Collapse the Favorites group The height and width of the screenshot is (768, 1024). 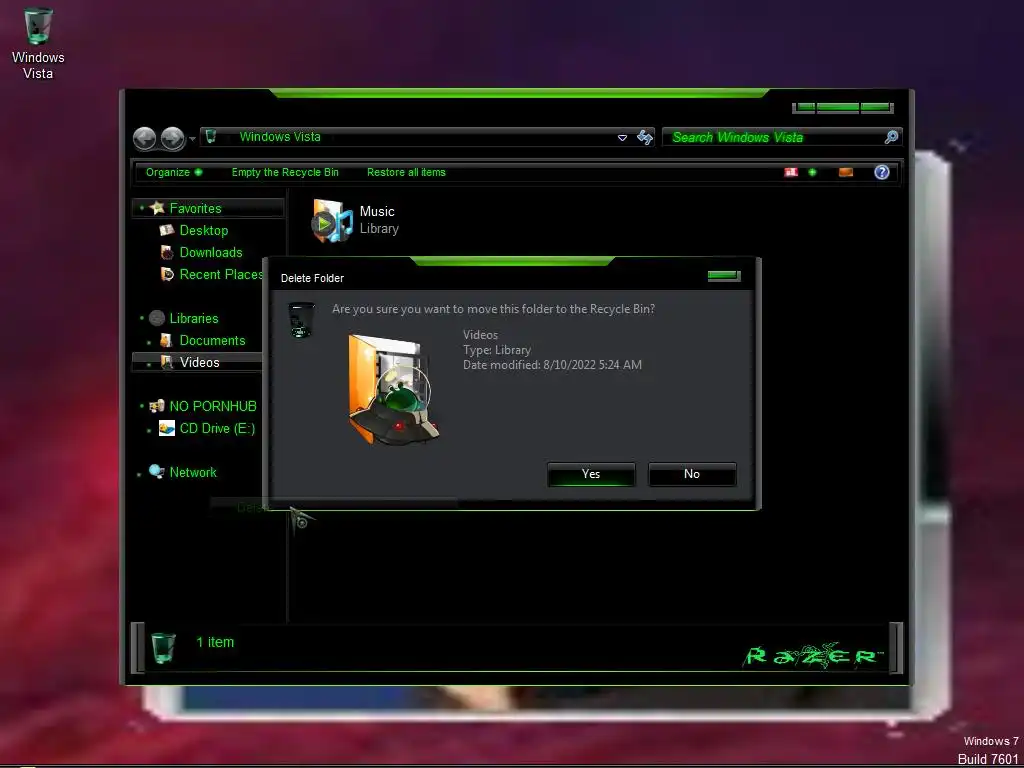click(x=142, y=208)
